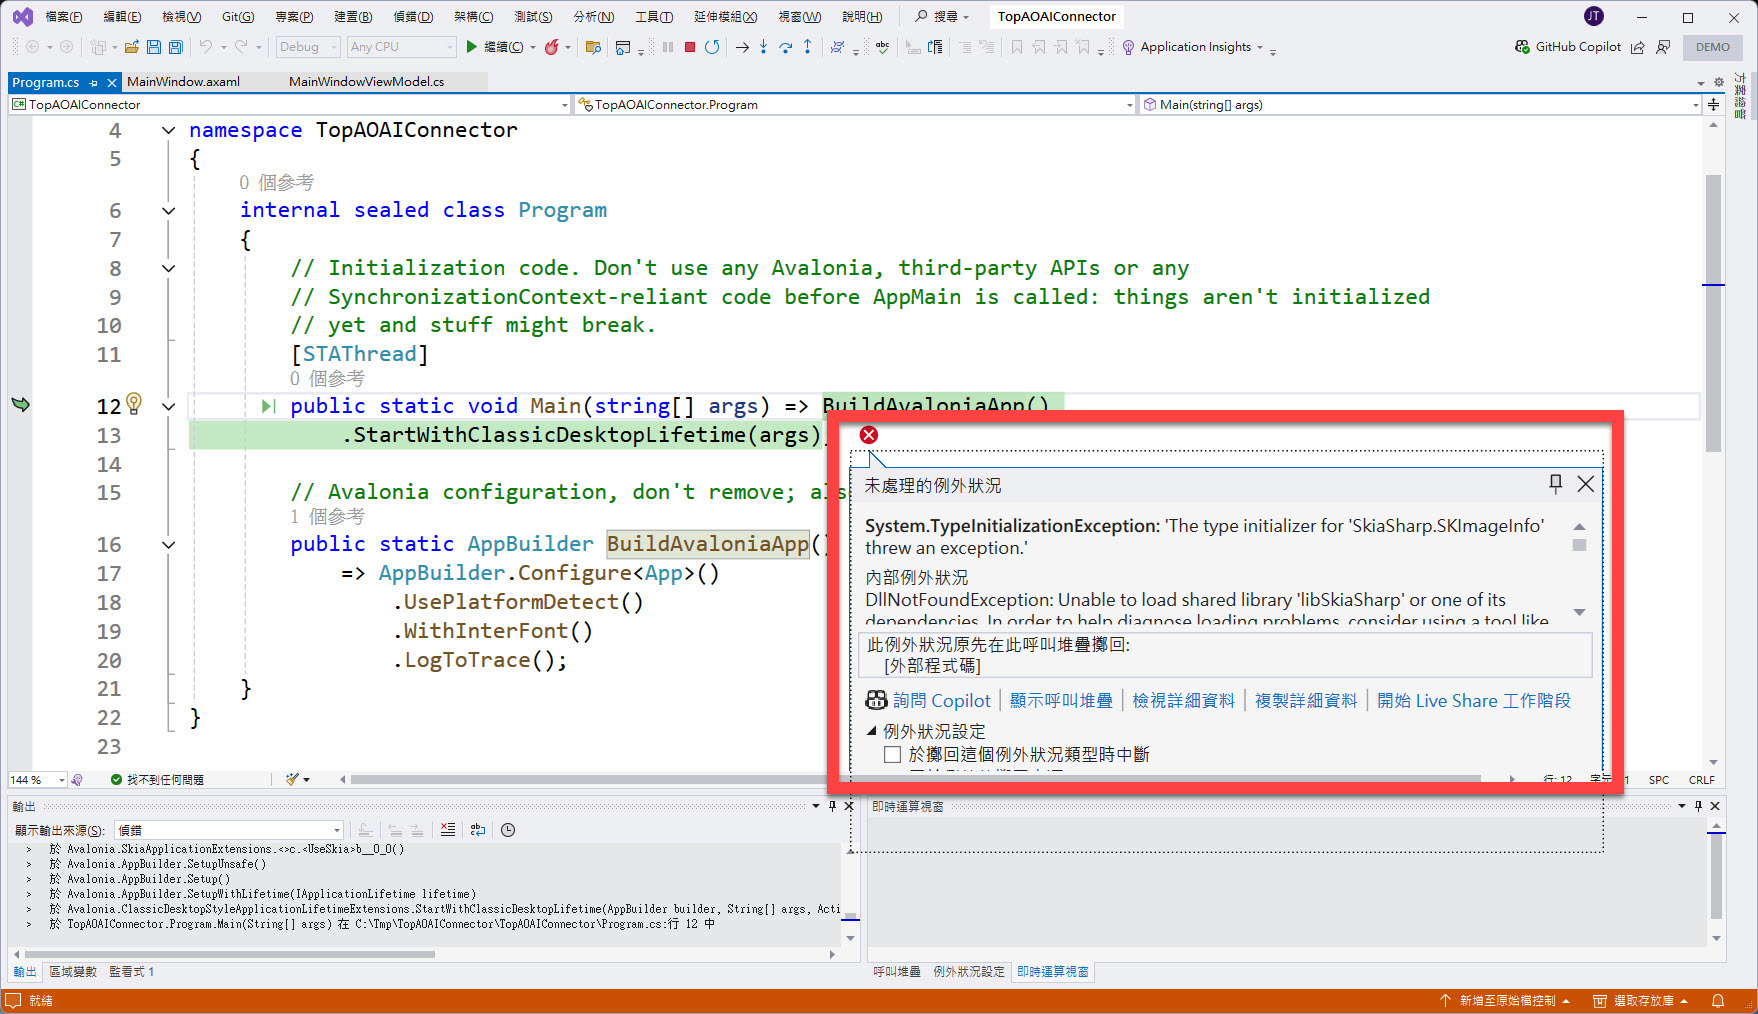Click the Continue debugging play icon
The width and height of the screenshot is (1758, 1014).
(x=472, y=47)
